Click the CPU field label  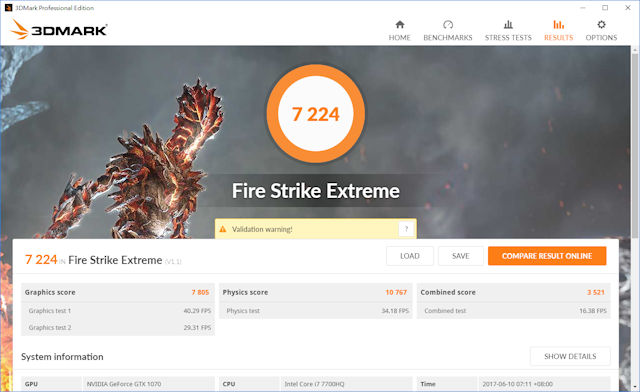coord(229,384)
